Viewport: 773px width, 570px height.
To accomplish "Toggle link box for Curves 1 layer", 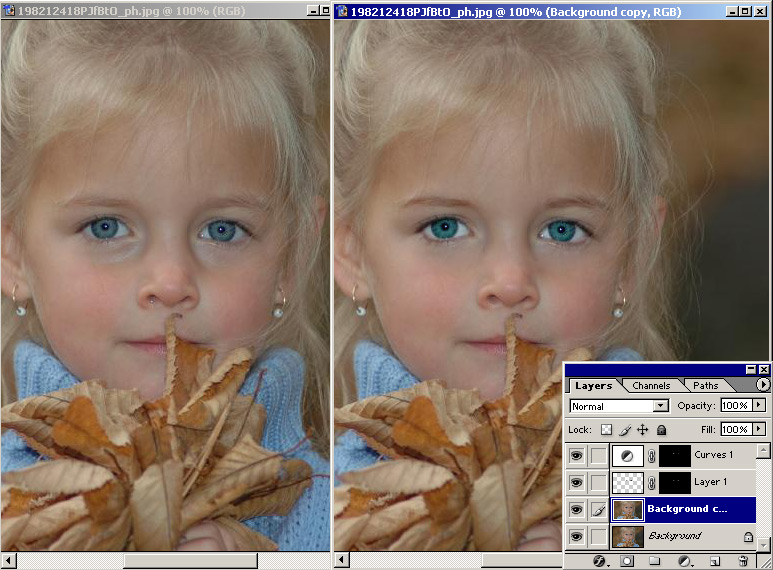I will 598,456.
